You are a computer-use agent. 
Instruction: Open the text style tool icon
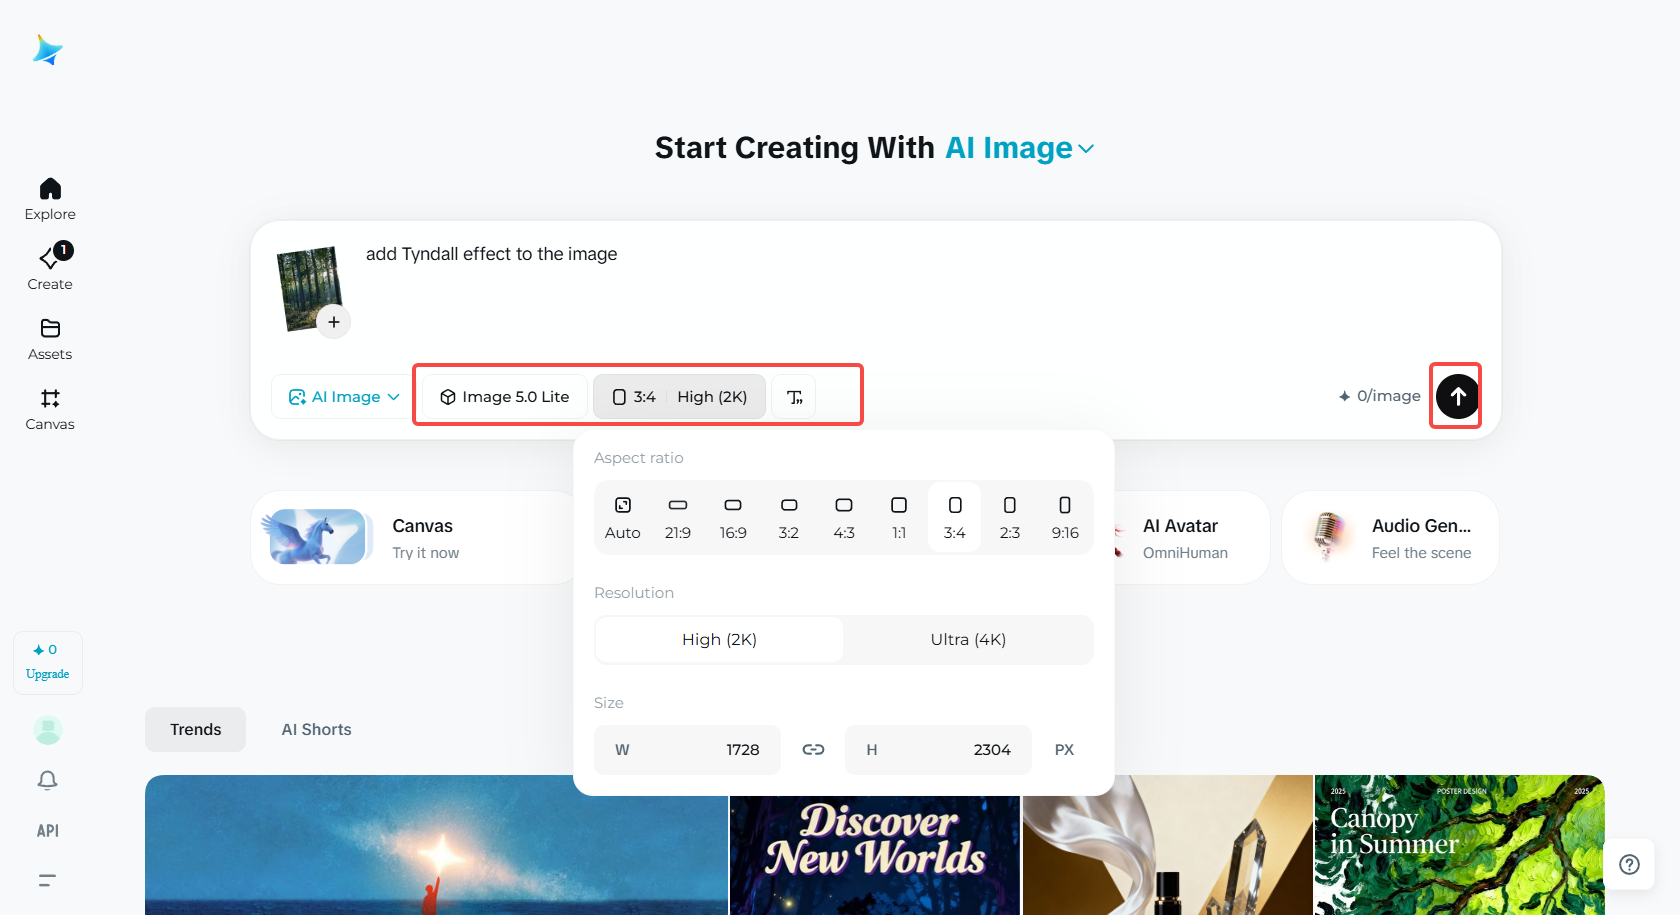[x=794, y=397]
